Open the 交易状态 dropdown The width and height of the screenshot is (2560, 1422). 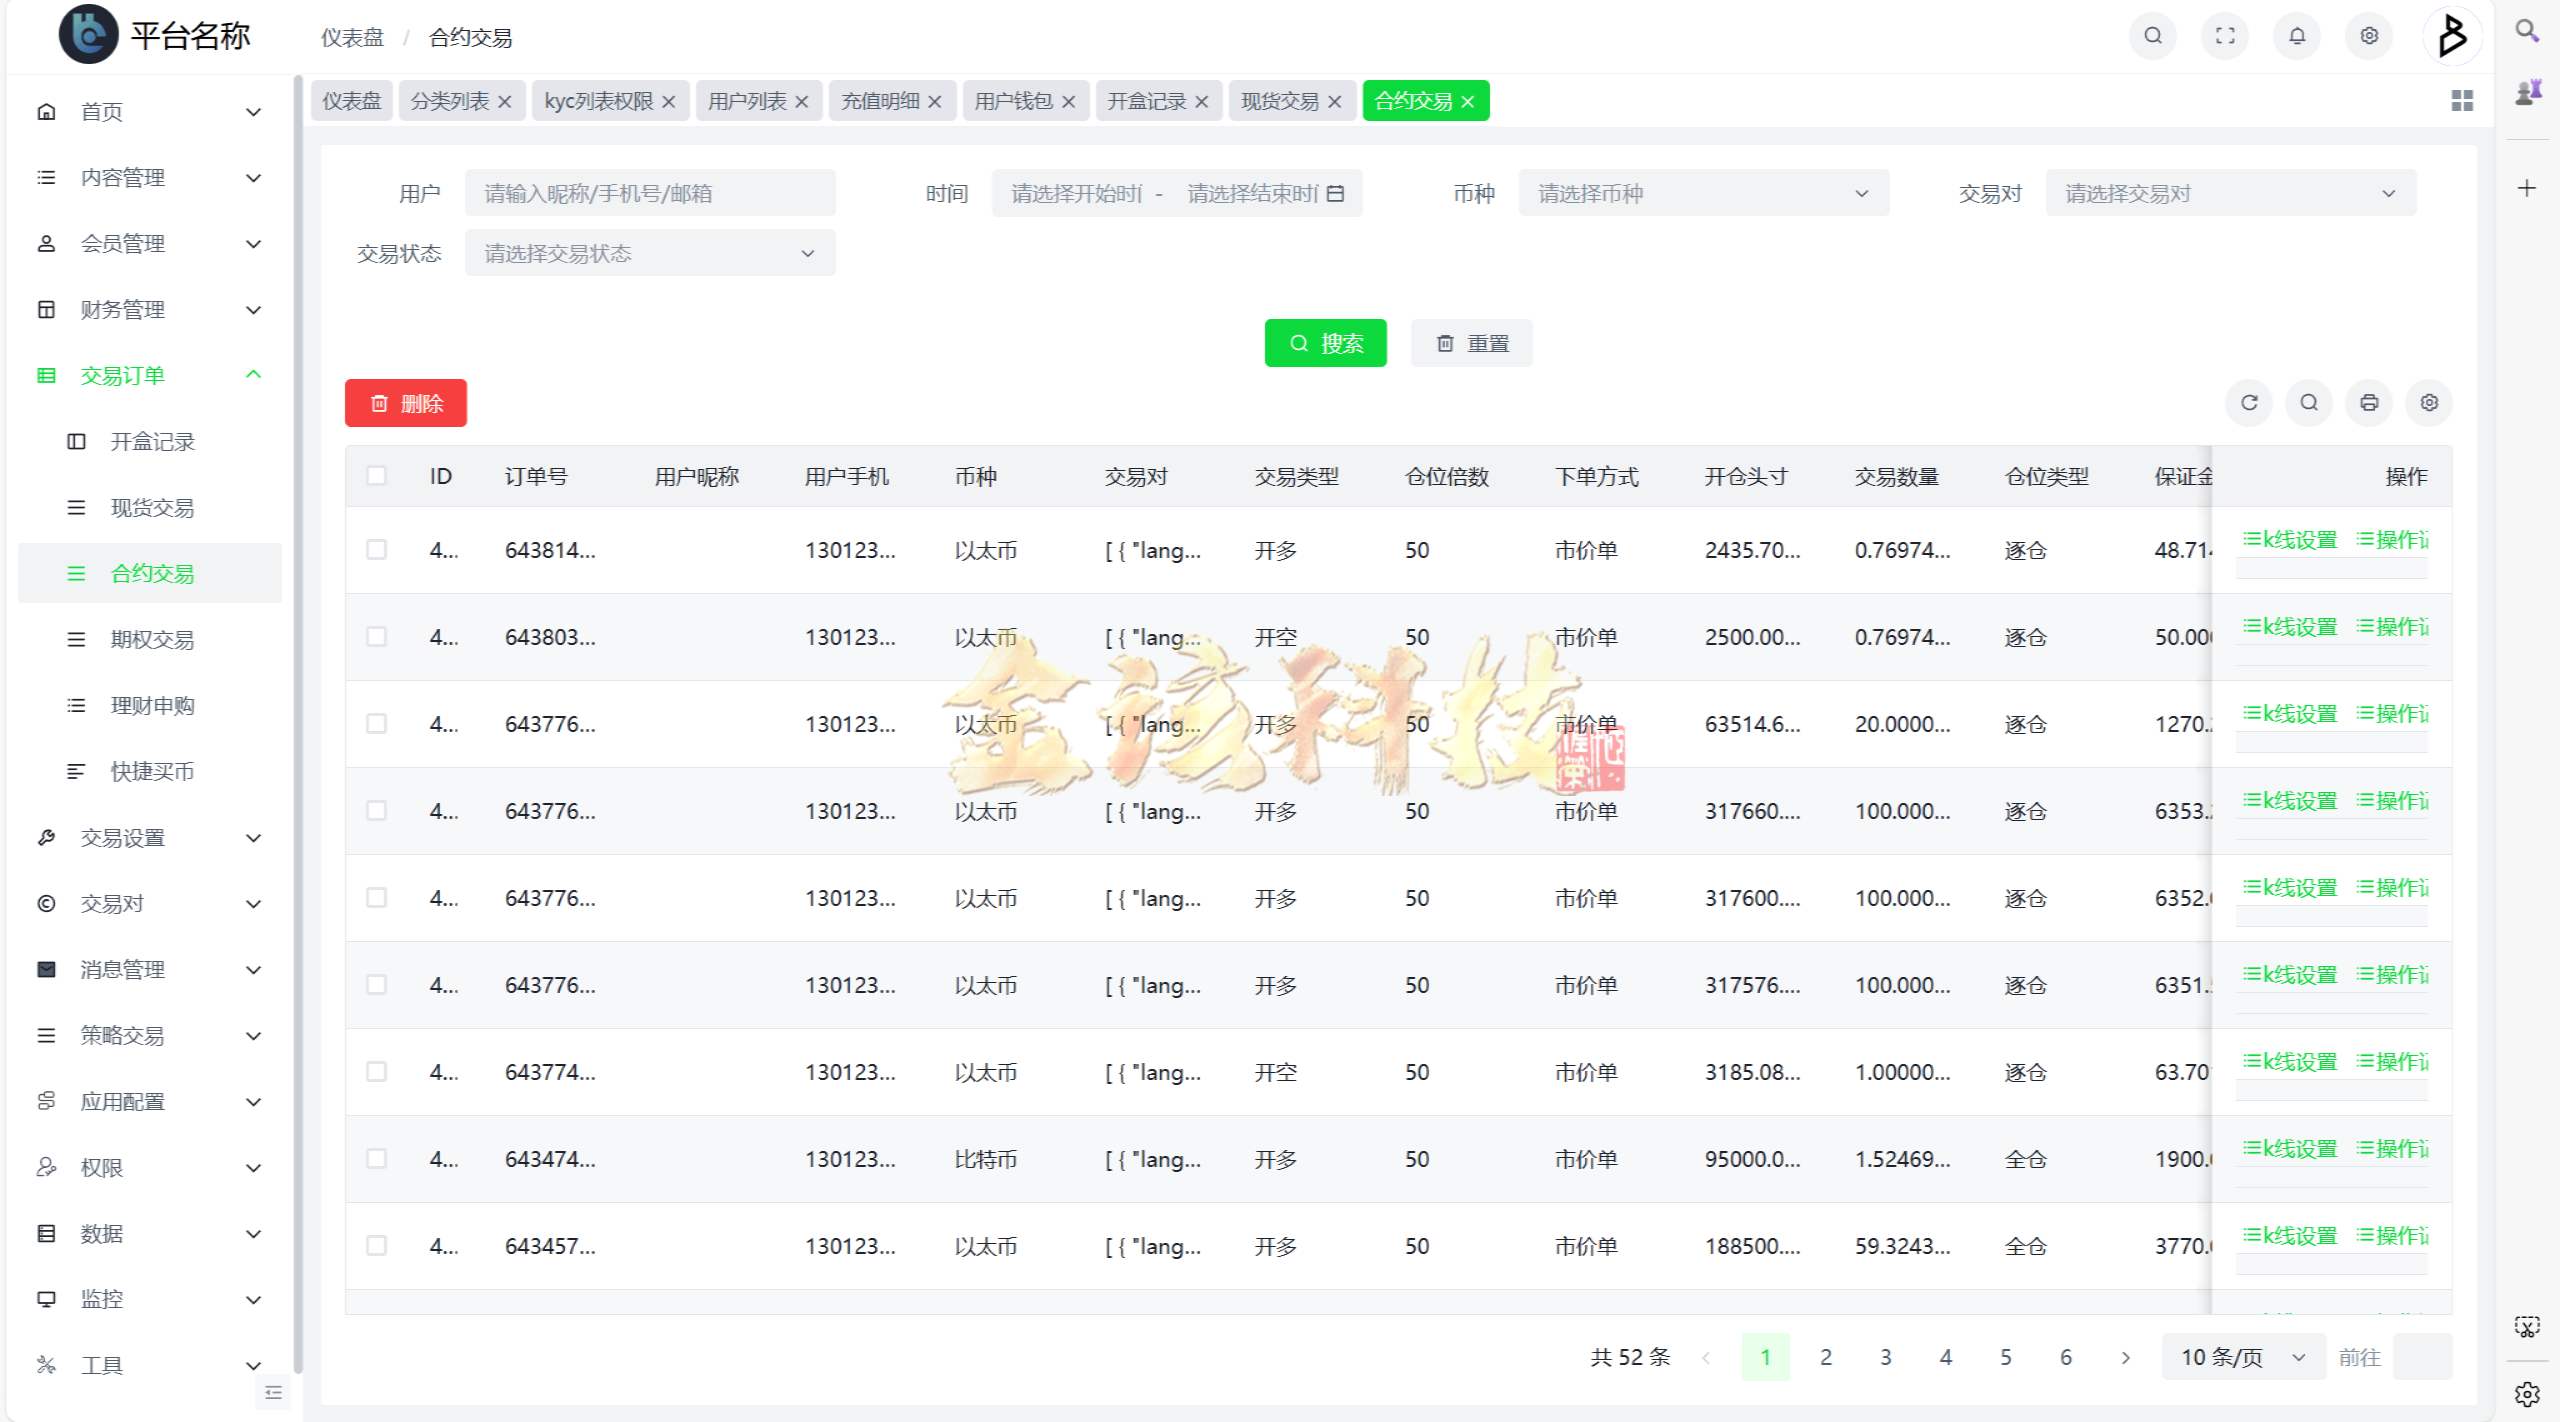[649, 252]
